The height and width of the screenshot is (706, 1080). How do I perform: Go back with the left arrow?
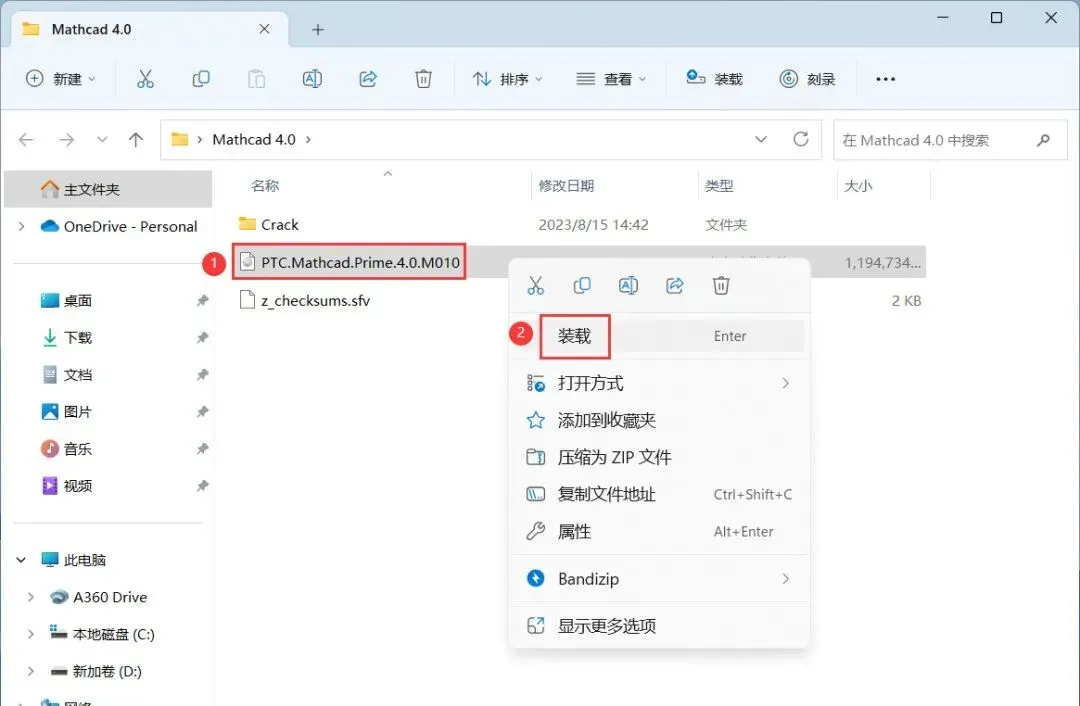(x=26, y=140)
